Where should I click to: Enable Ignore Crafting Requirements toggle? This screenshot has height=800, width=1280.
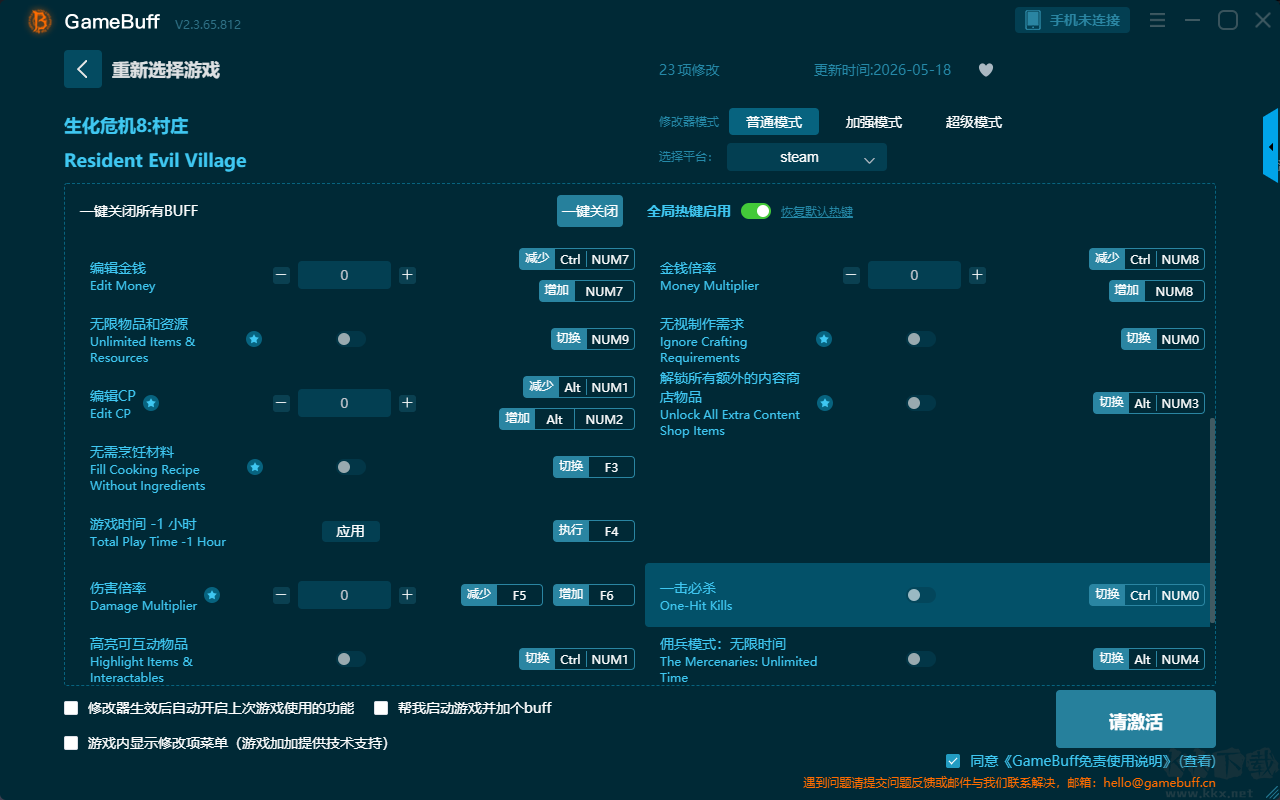point(921,339)
